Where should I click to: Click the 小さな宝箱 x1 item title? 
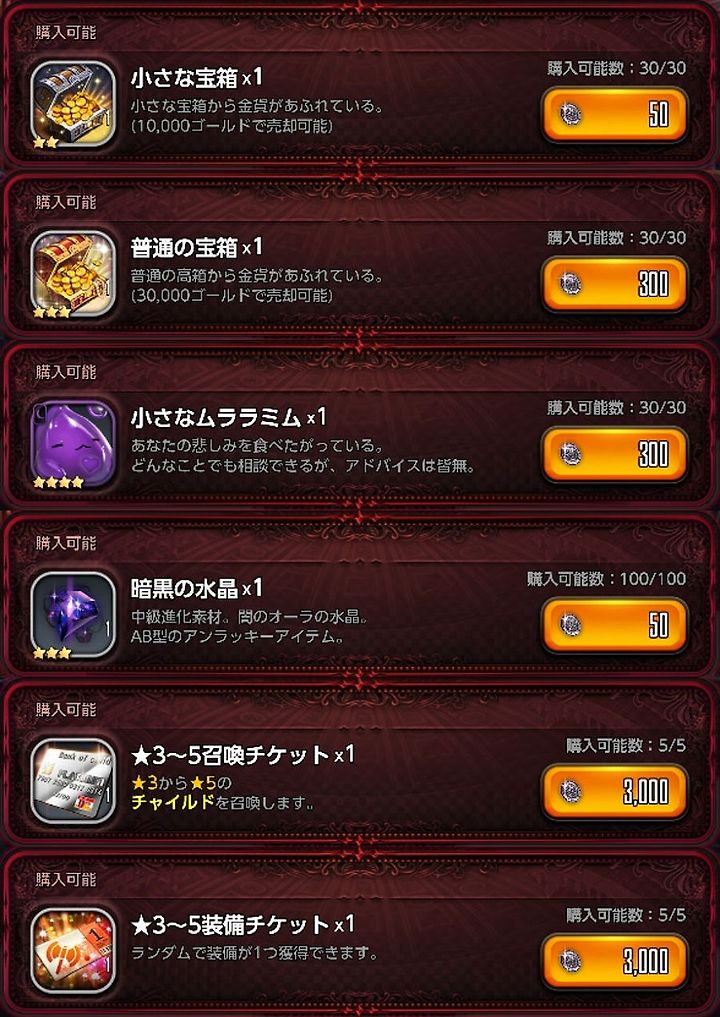(x=197, y=78)
